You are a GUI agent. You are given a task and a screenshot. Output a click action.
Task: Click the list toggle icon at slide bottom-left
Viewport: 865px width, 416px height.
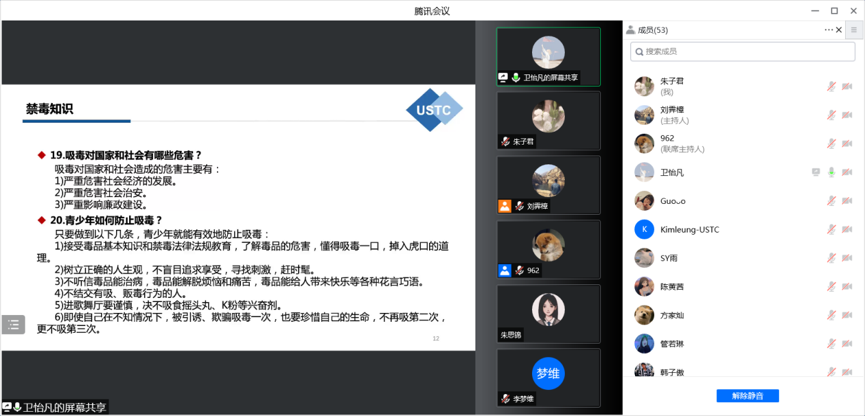point(13,324)
